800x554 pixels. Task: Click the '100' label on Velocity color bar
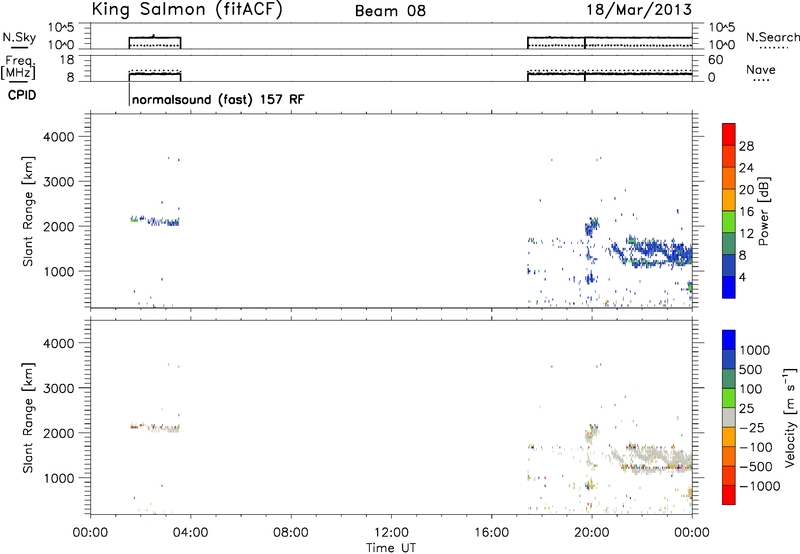(752, 389)
